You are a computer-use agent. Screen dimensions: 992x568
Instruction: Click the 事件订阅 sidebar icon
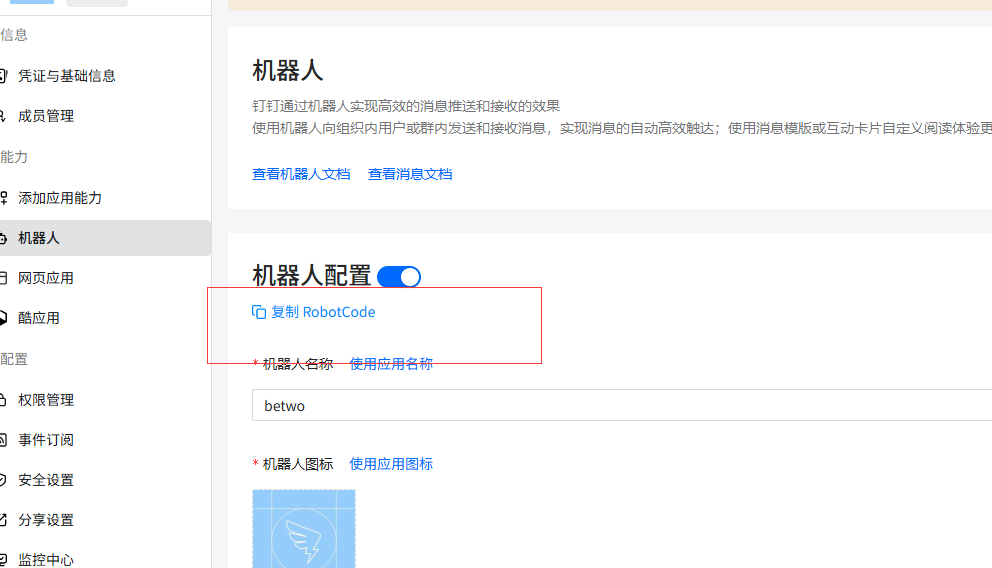3,440
